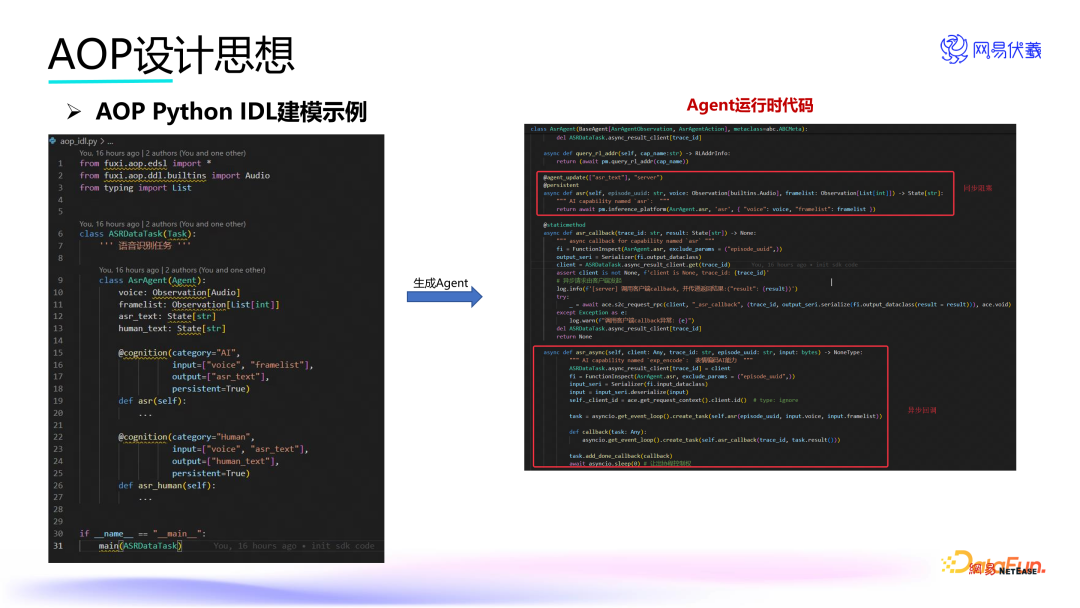The height and width of the screenshot is (608, 1080).
Task: Click 'voice: Observation[Audio]' line
Action: click(x=179, y=293)
